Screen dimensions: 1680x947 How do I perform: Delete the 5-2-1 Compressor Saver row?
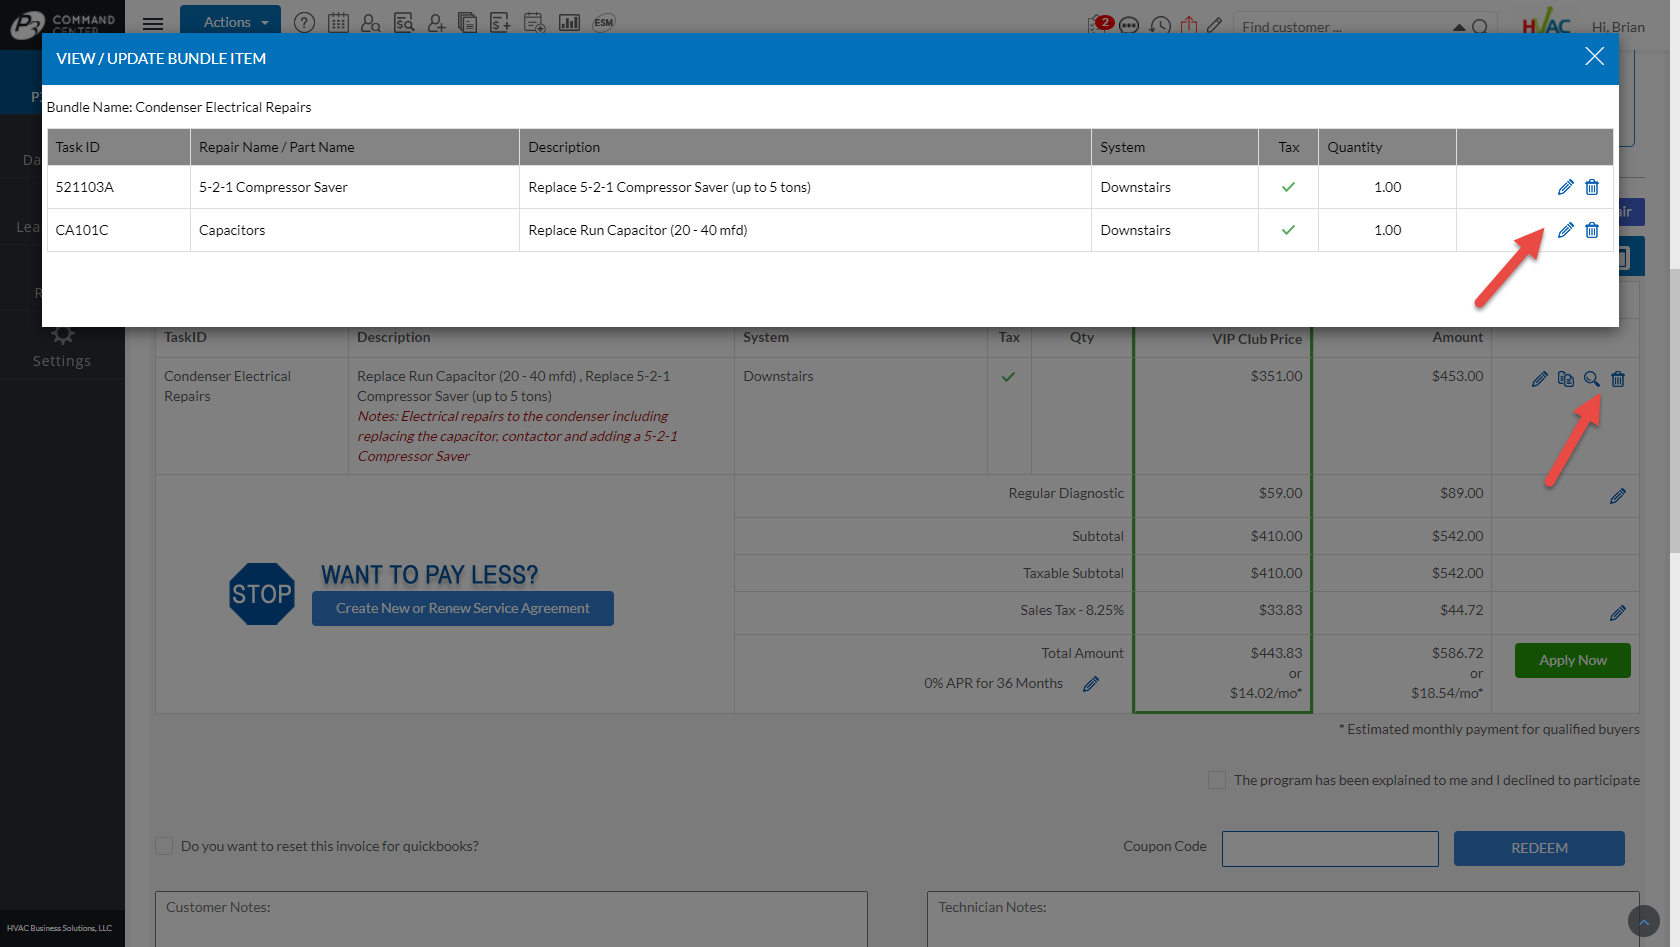pos(1592,187)
